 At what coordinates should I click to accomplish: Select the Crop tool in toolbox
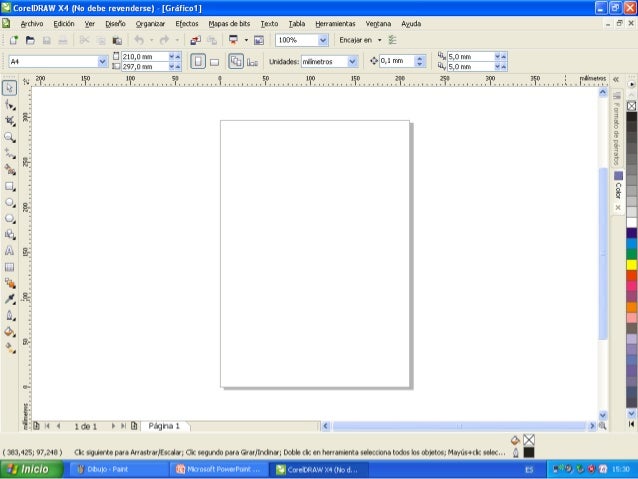point(10,121)
